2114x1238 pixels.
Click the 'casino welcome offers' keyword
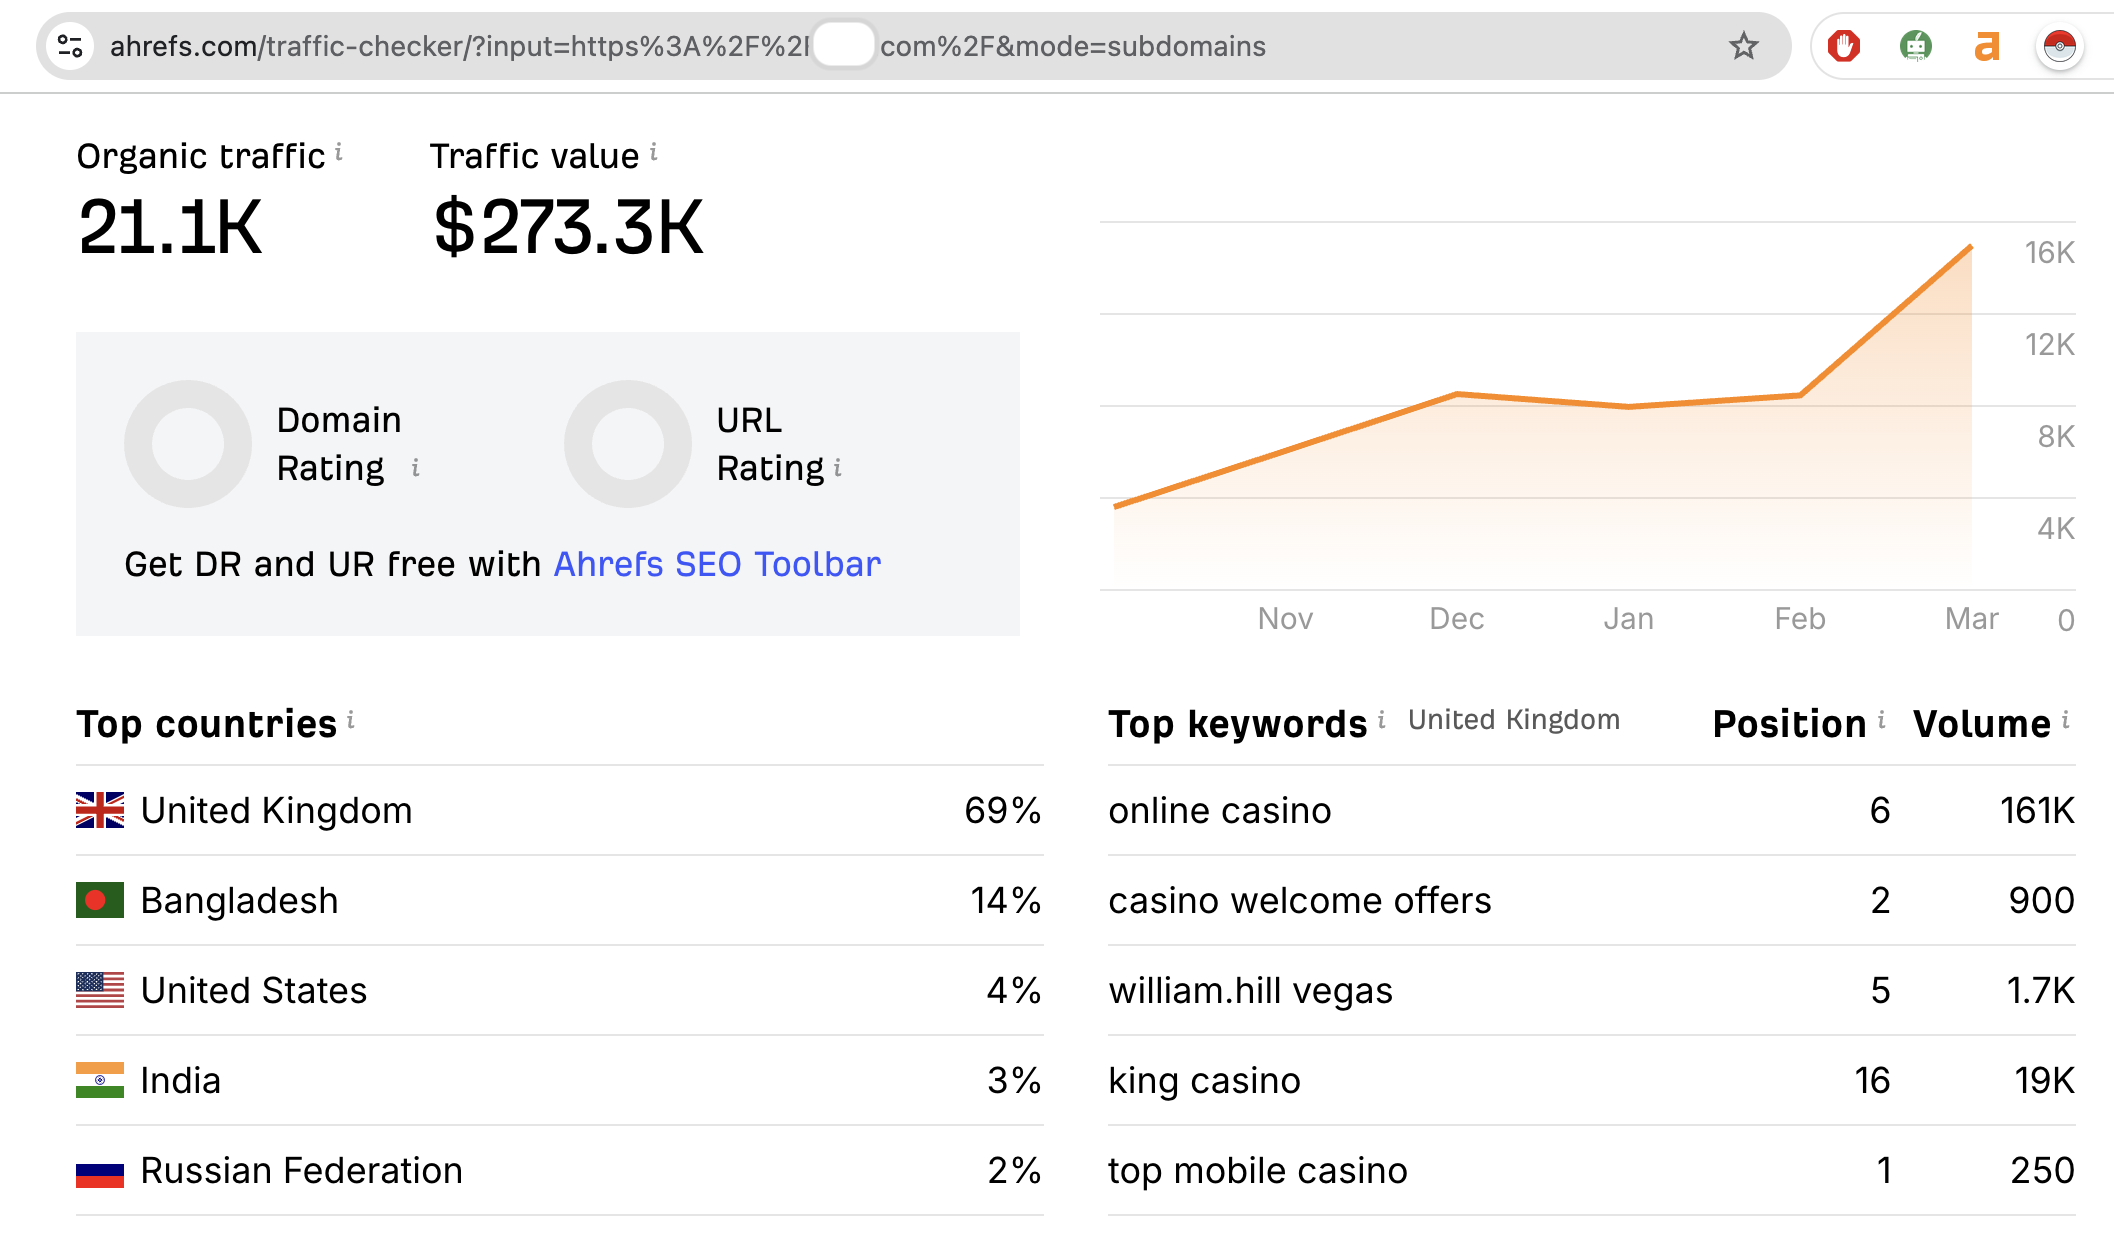1299,900
